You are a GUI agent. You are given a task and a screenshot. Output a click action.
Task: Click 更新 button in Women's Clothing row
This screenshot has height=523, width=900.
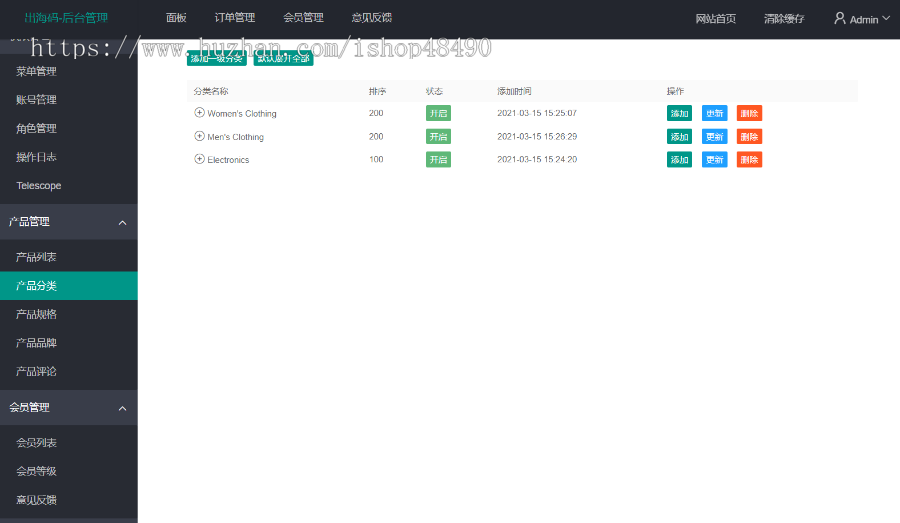pyautogui.click(x=714, y=113)
